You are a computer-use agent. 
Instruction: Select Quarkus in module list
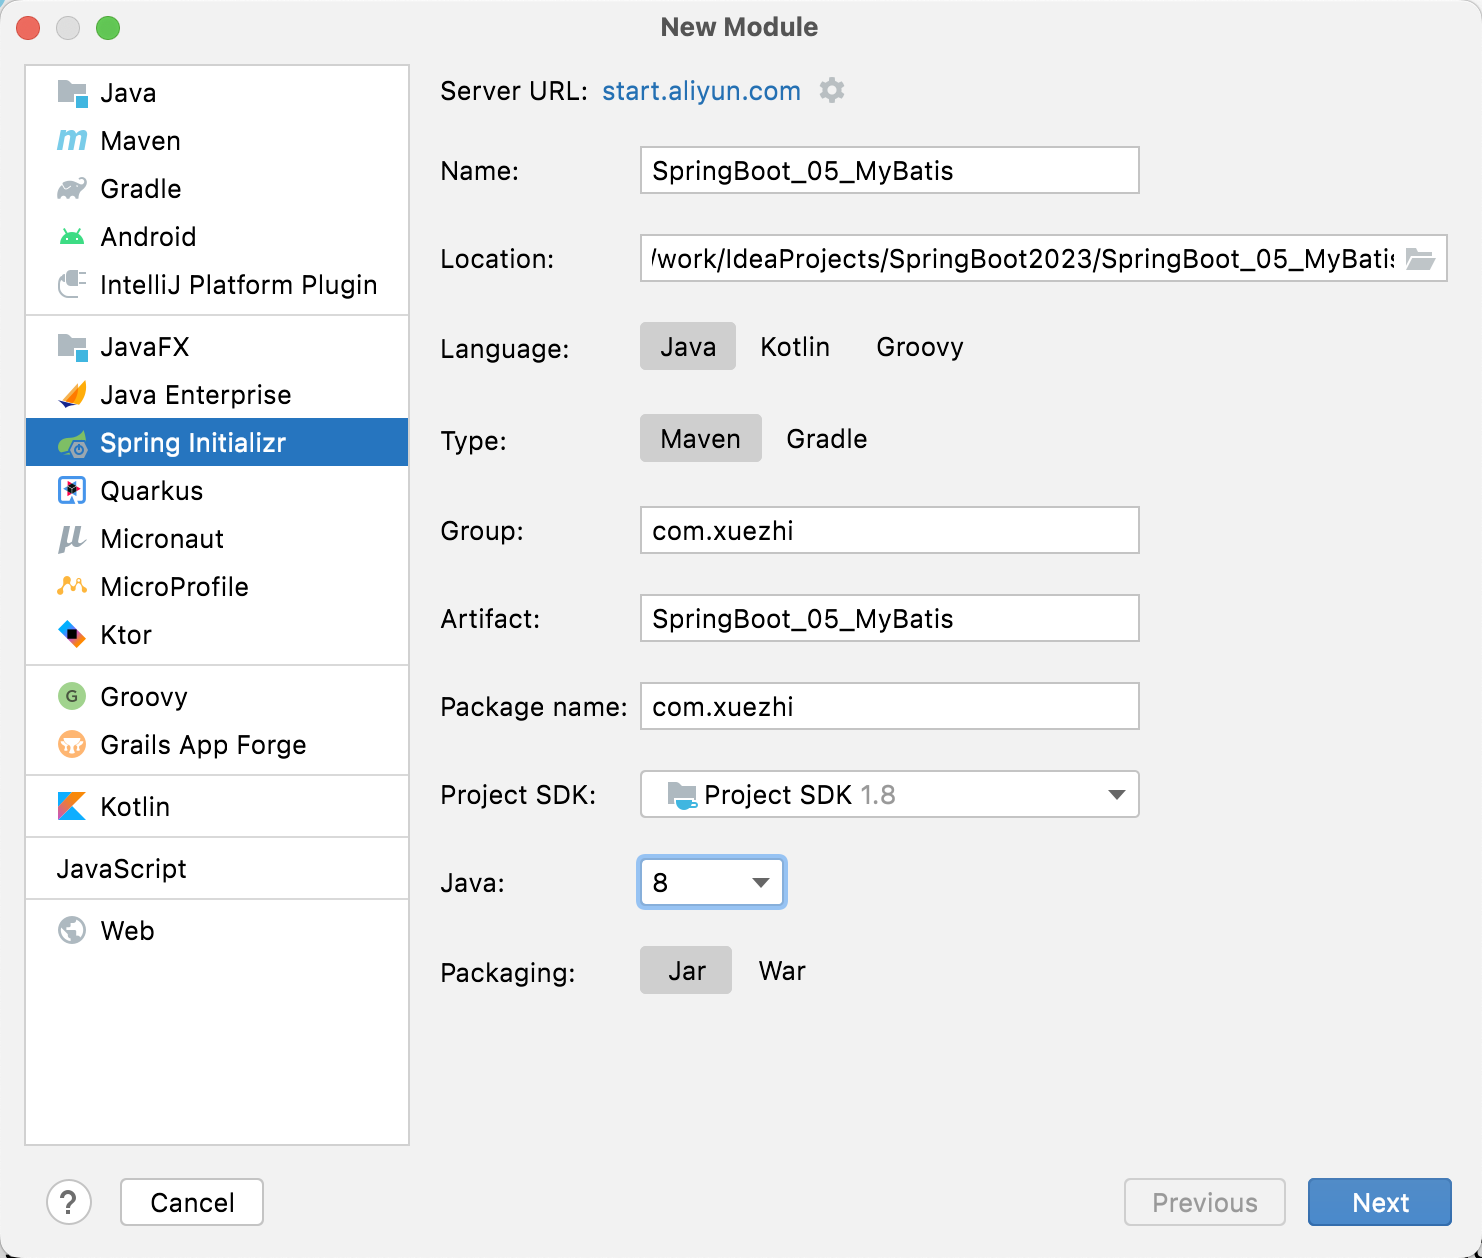217,491
